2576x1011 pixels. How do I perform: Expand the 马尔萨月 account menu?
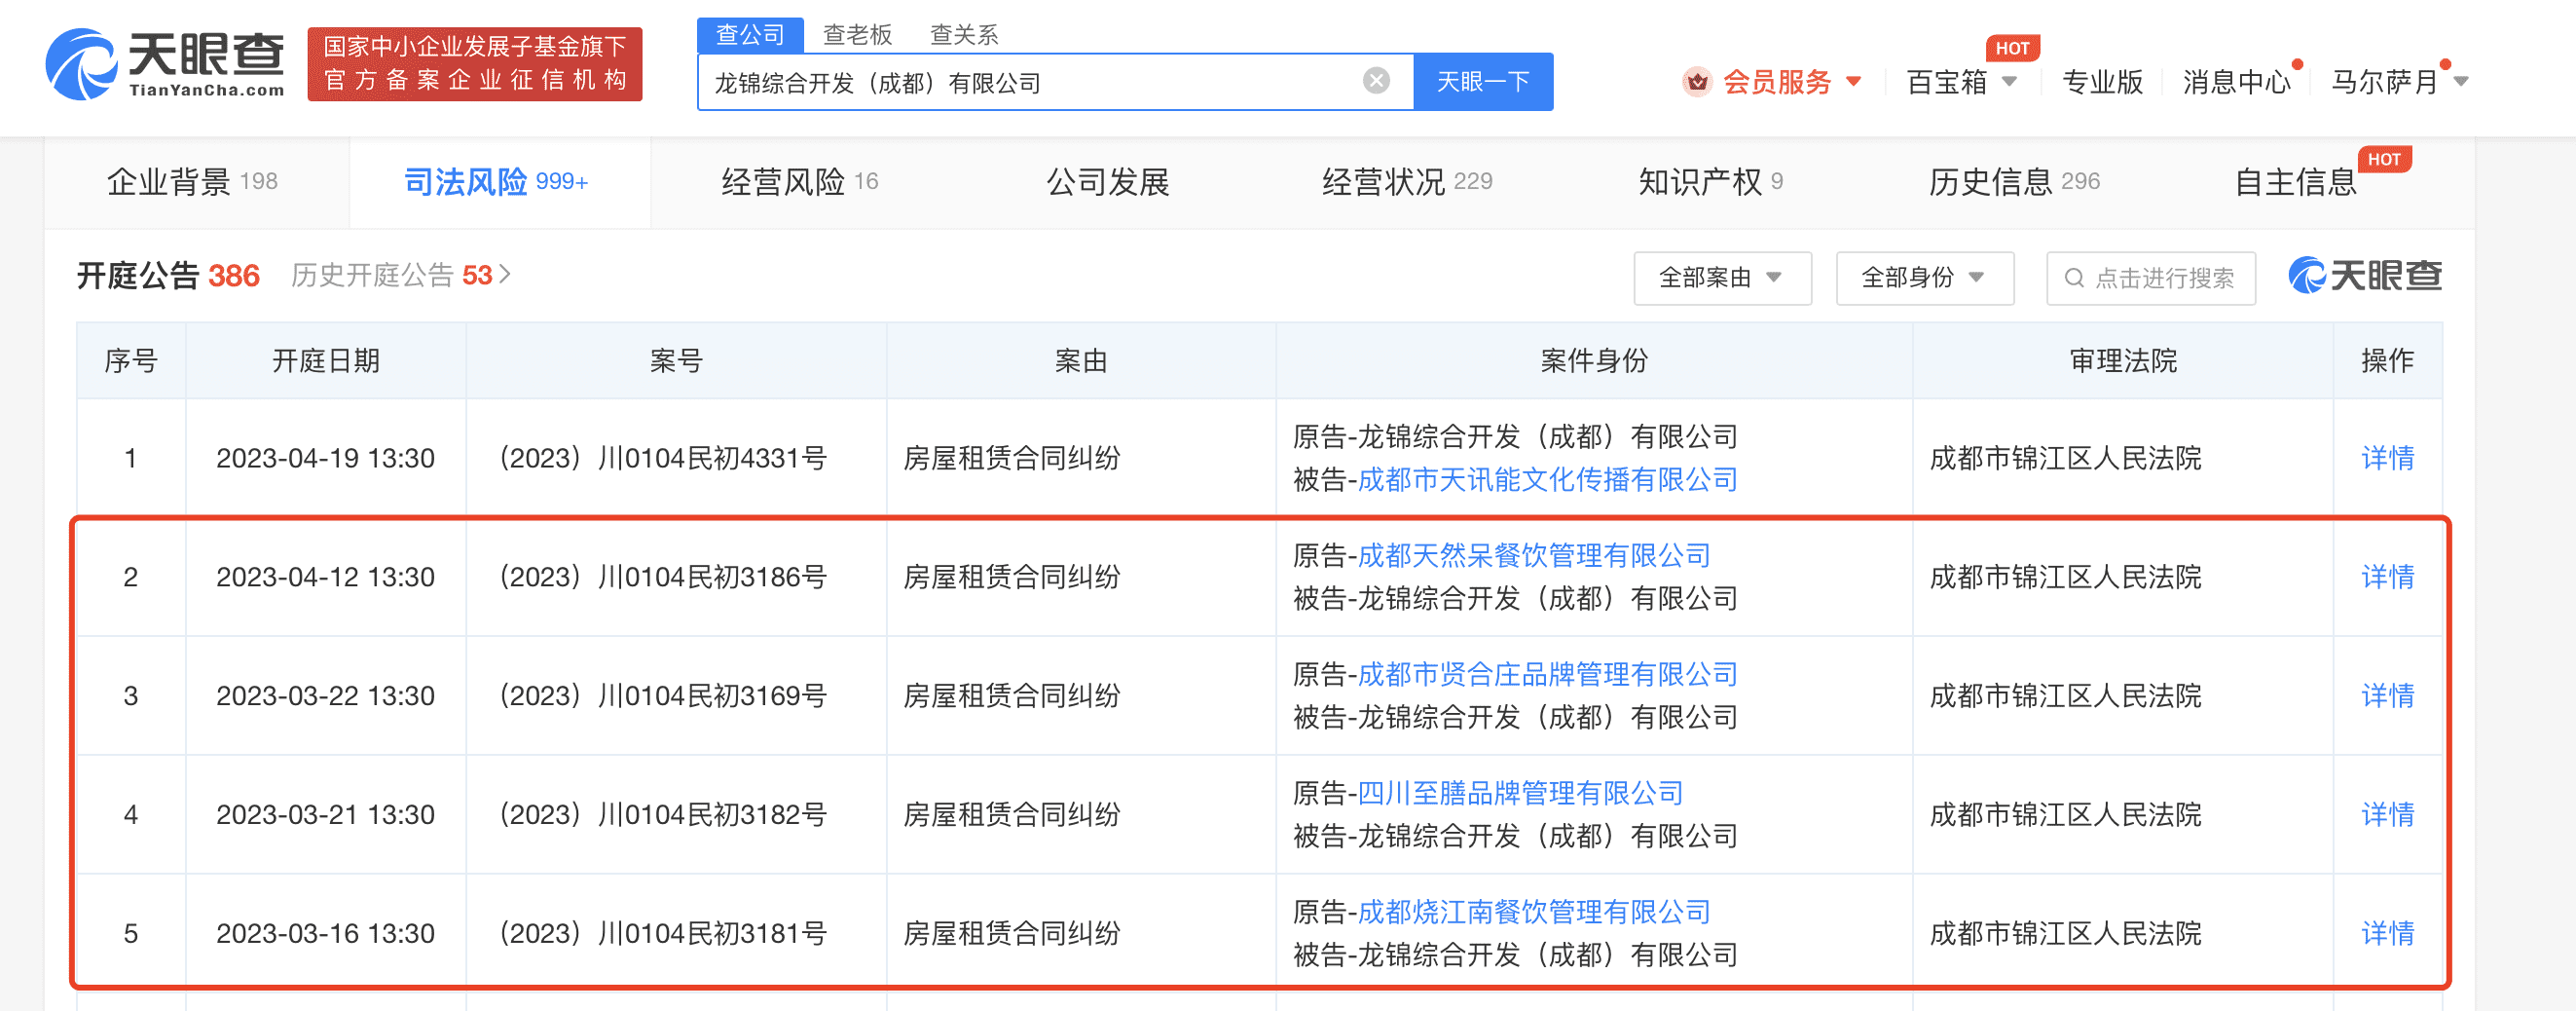(2400, 82)
